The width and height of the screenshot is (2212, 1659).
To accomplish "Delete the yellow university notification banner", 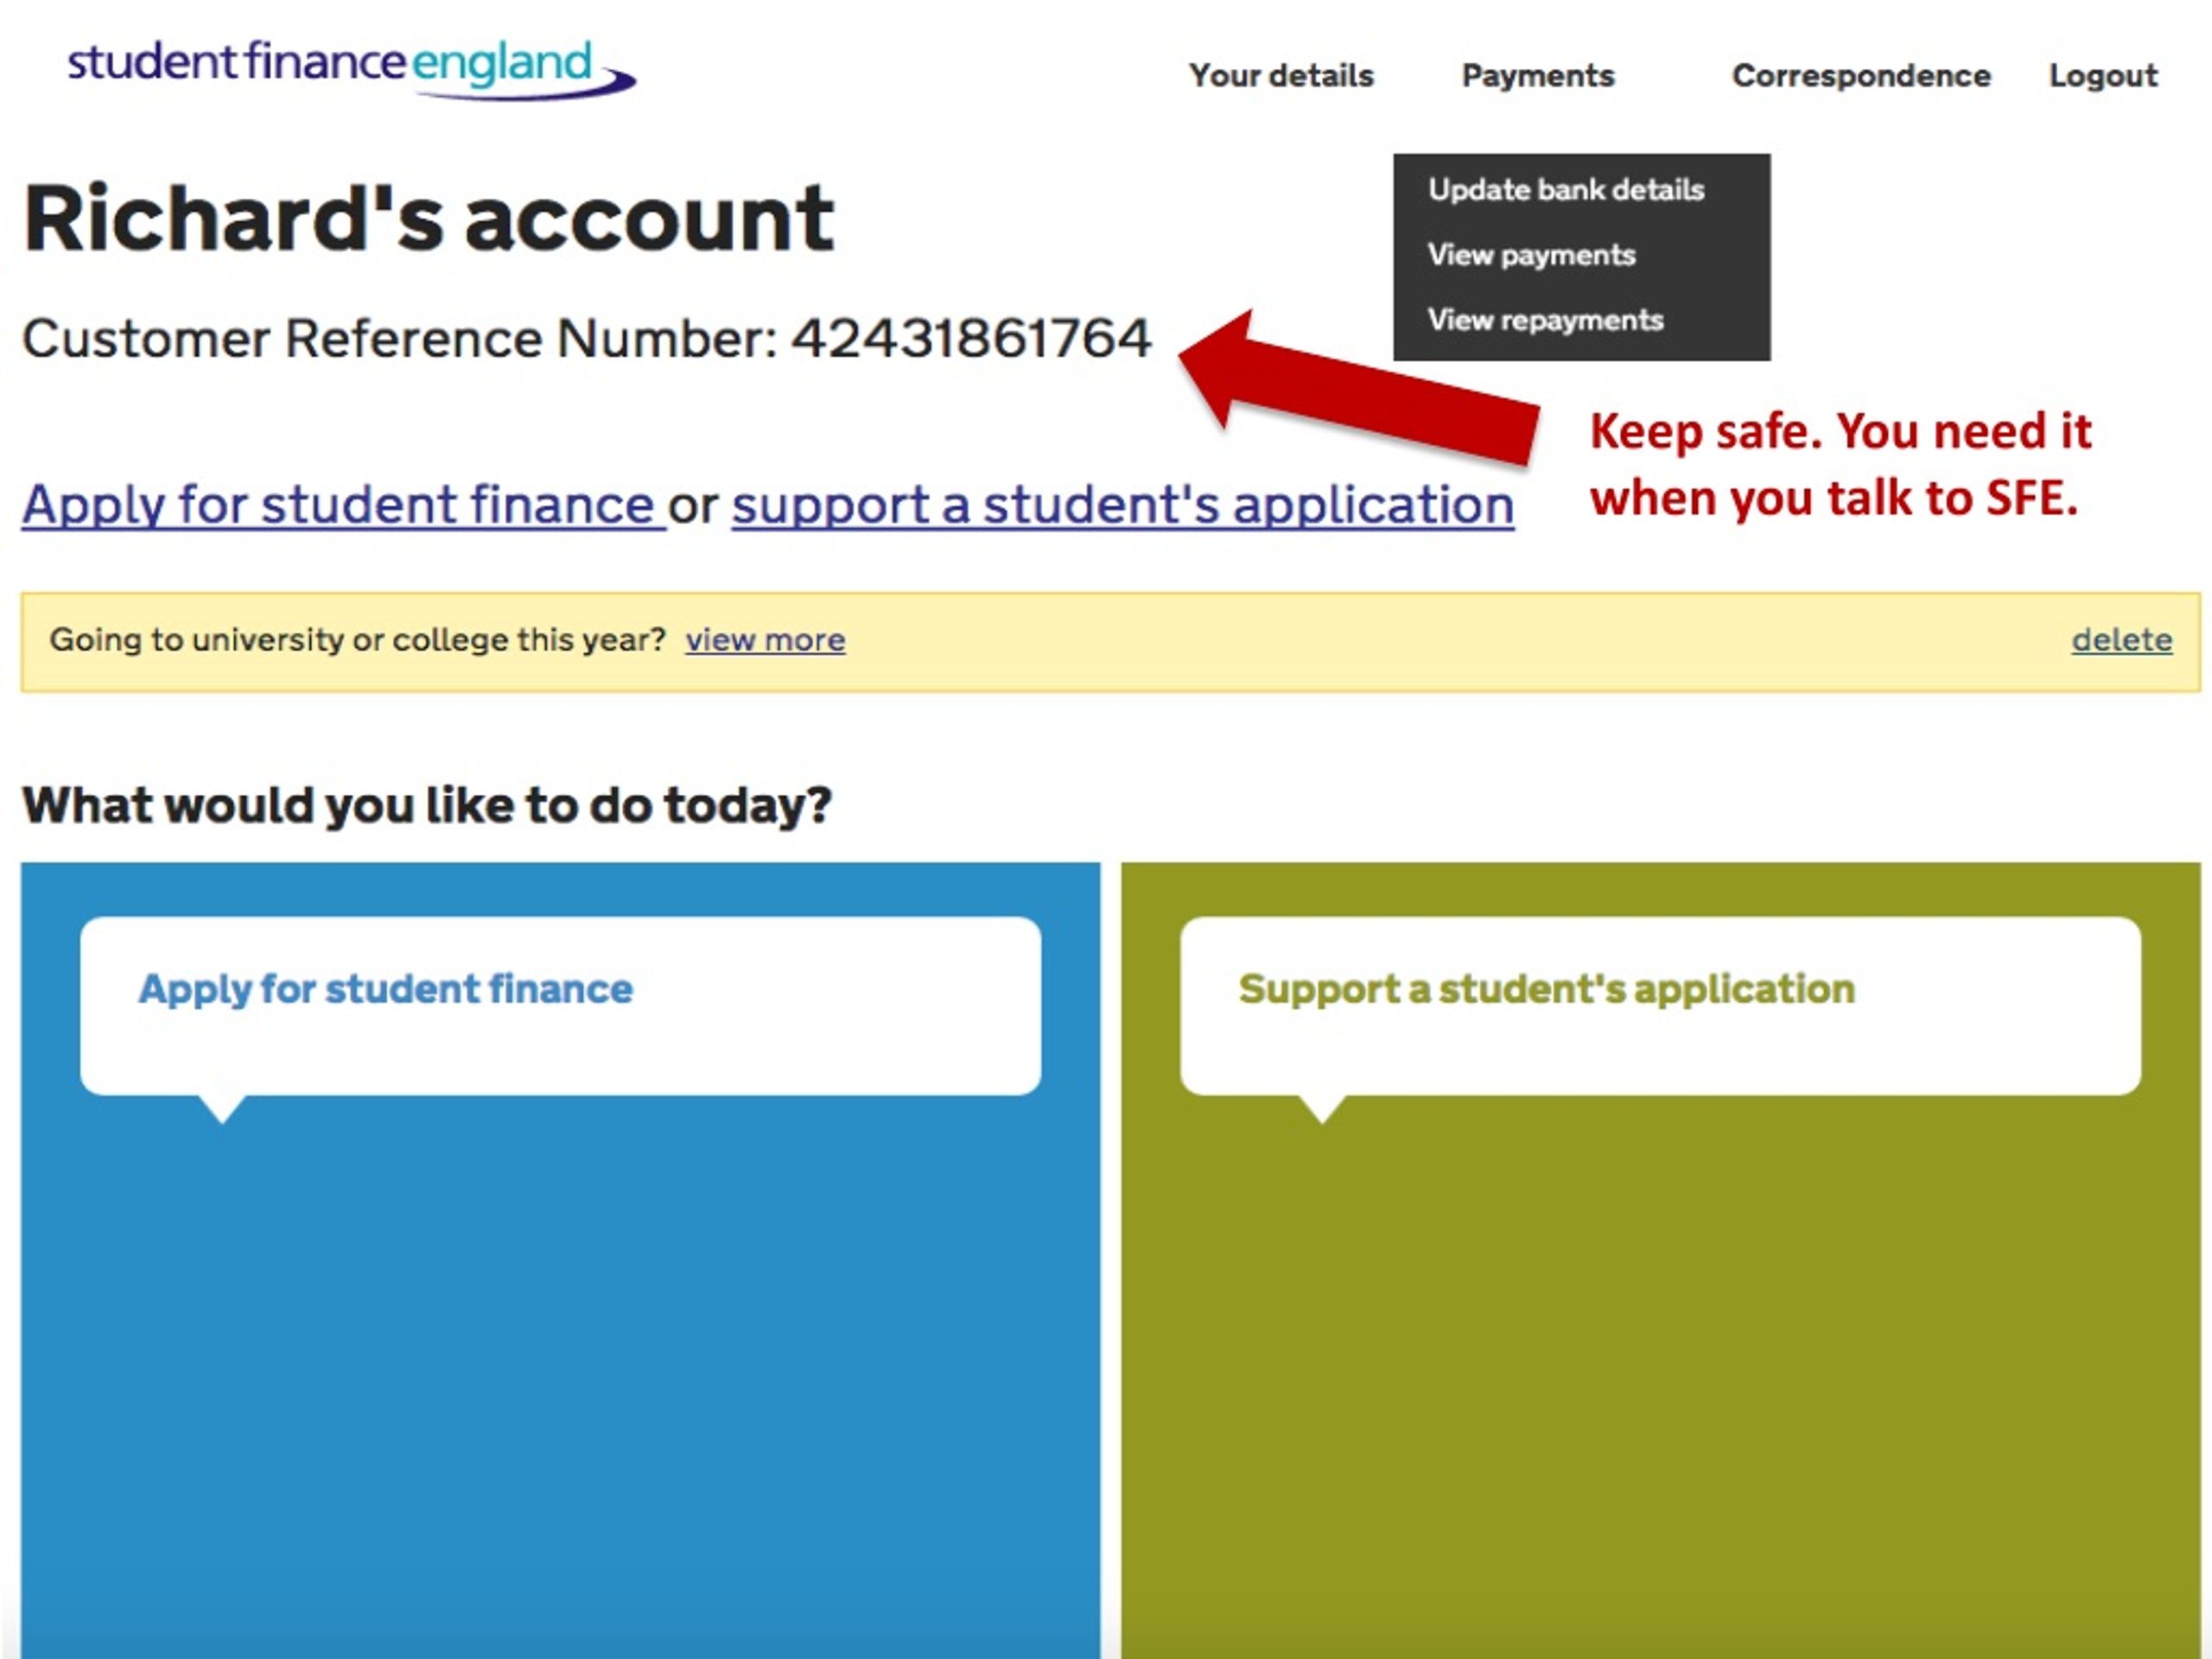I will tap(2122, 640).
